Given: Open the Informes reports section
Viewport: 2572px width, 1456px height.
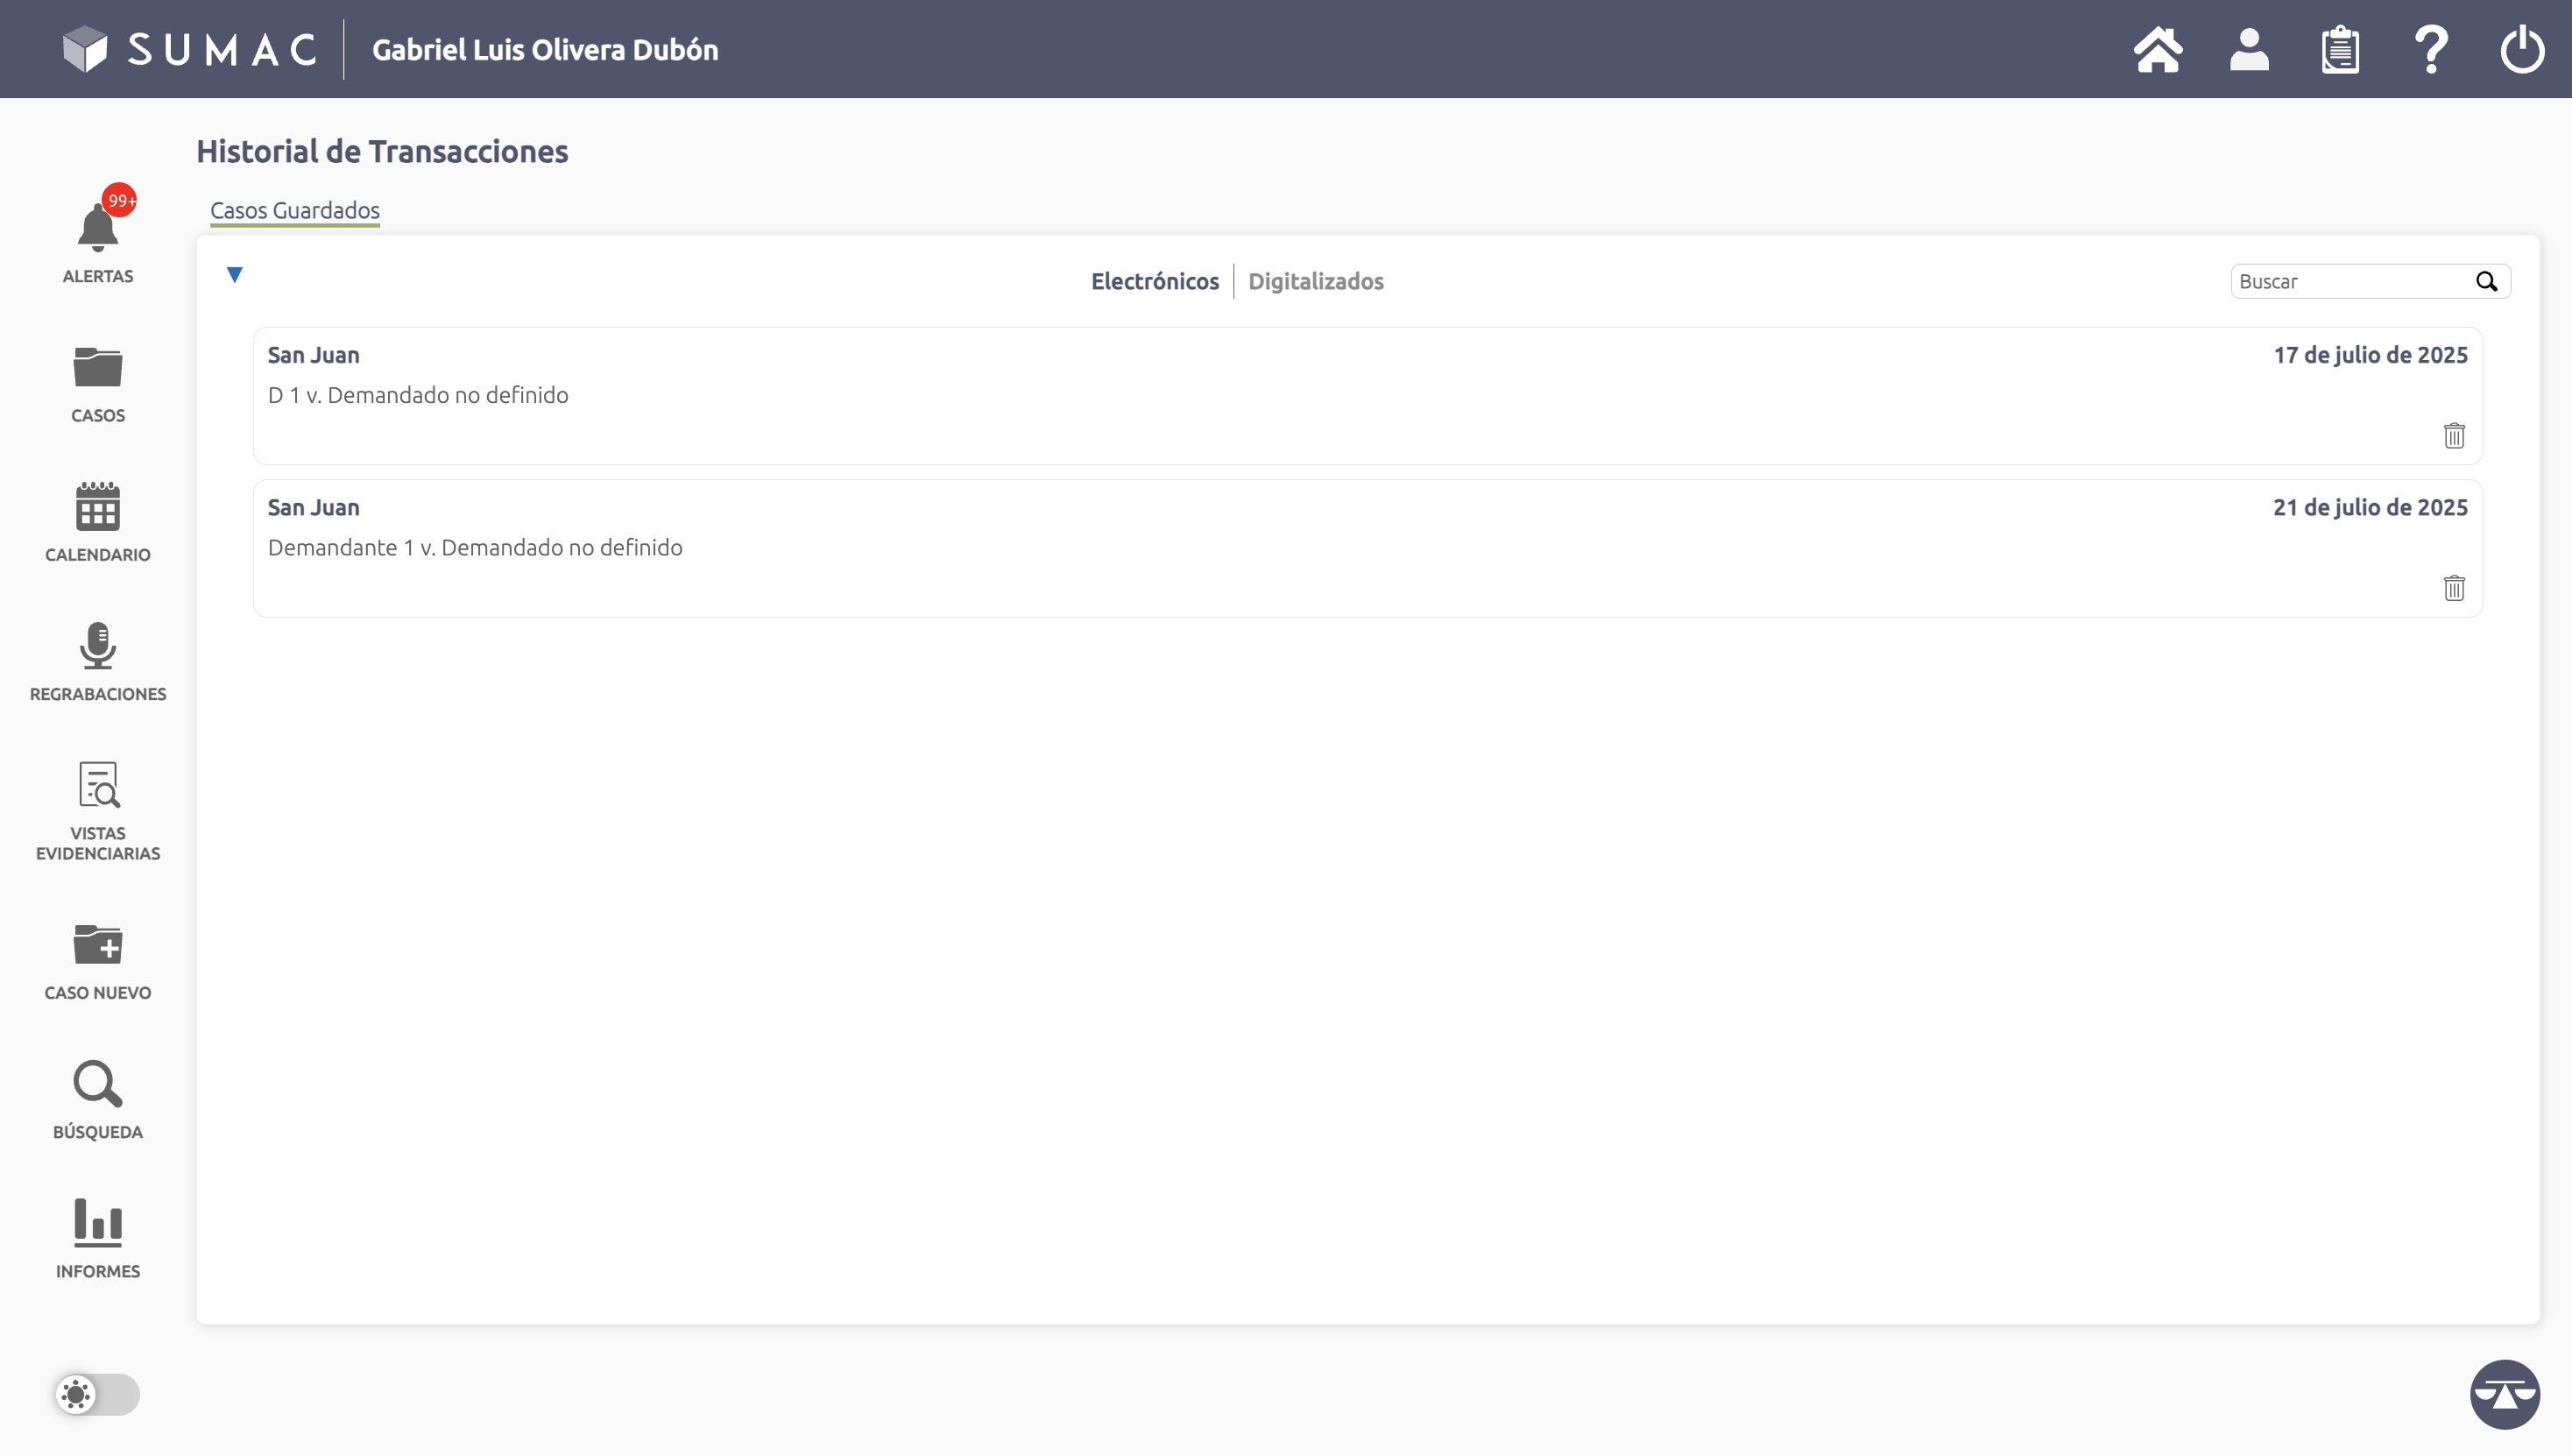Looking at the screenshot, I should point(97,1238).
